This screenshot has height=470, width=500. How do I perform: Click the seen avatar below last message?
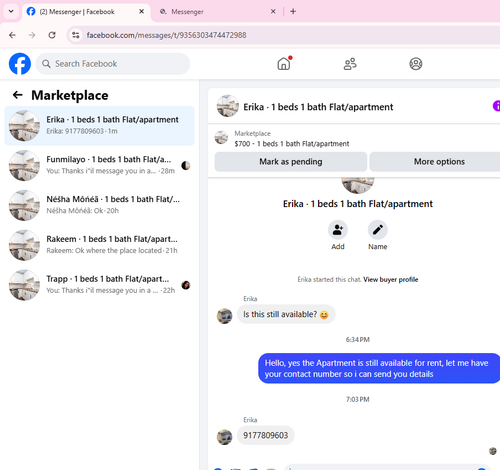click(x=493, y=451)
